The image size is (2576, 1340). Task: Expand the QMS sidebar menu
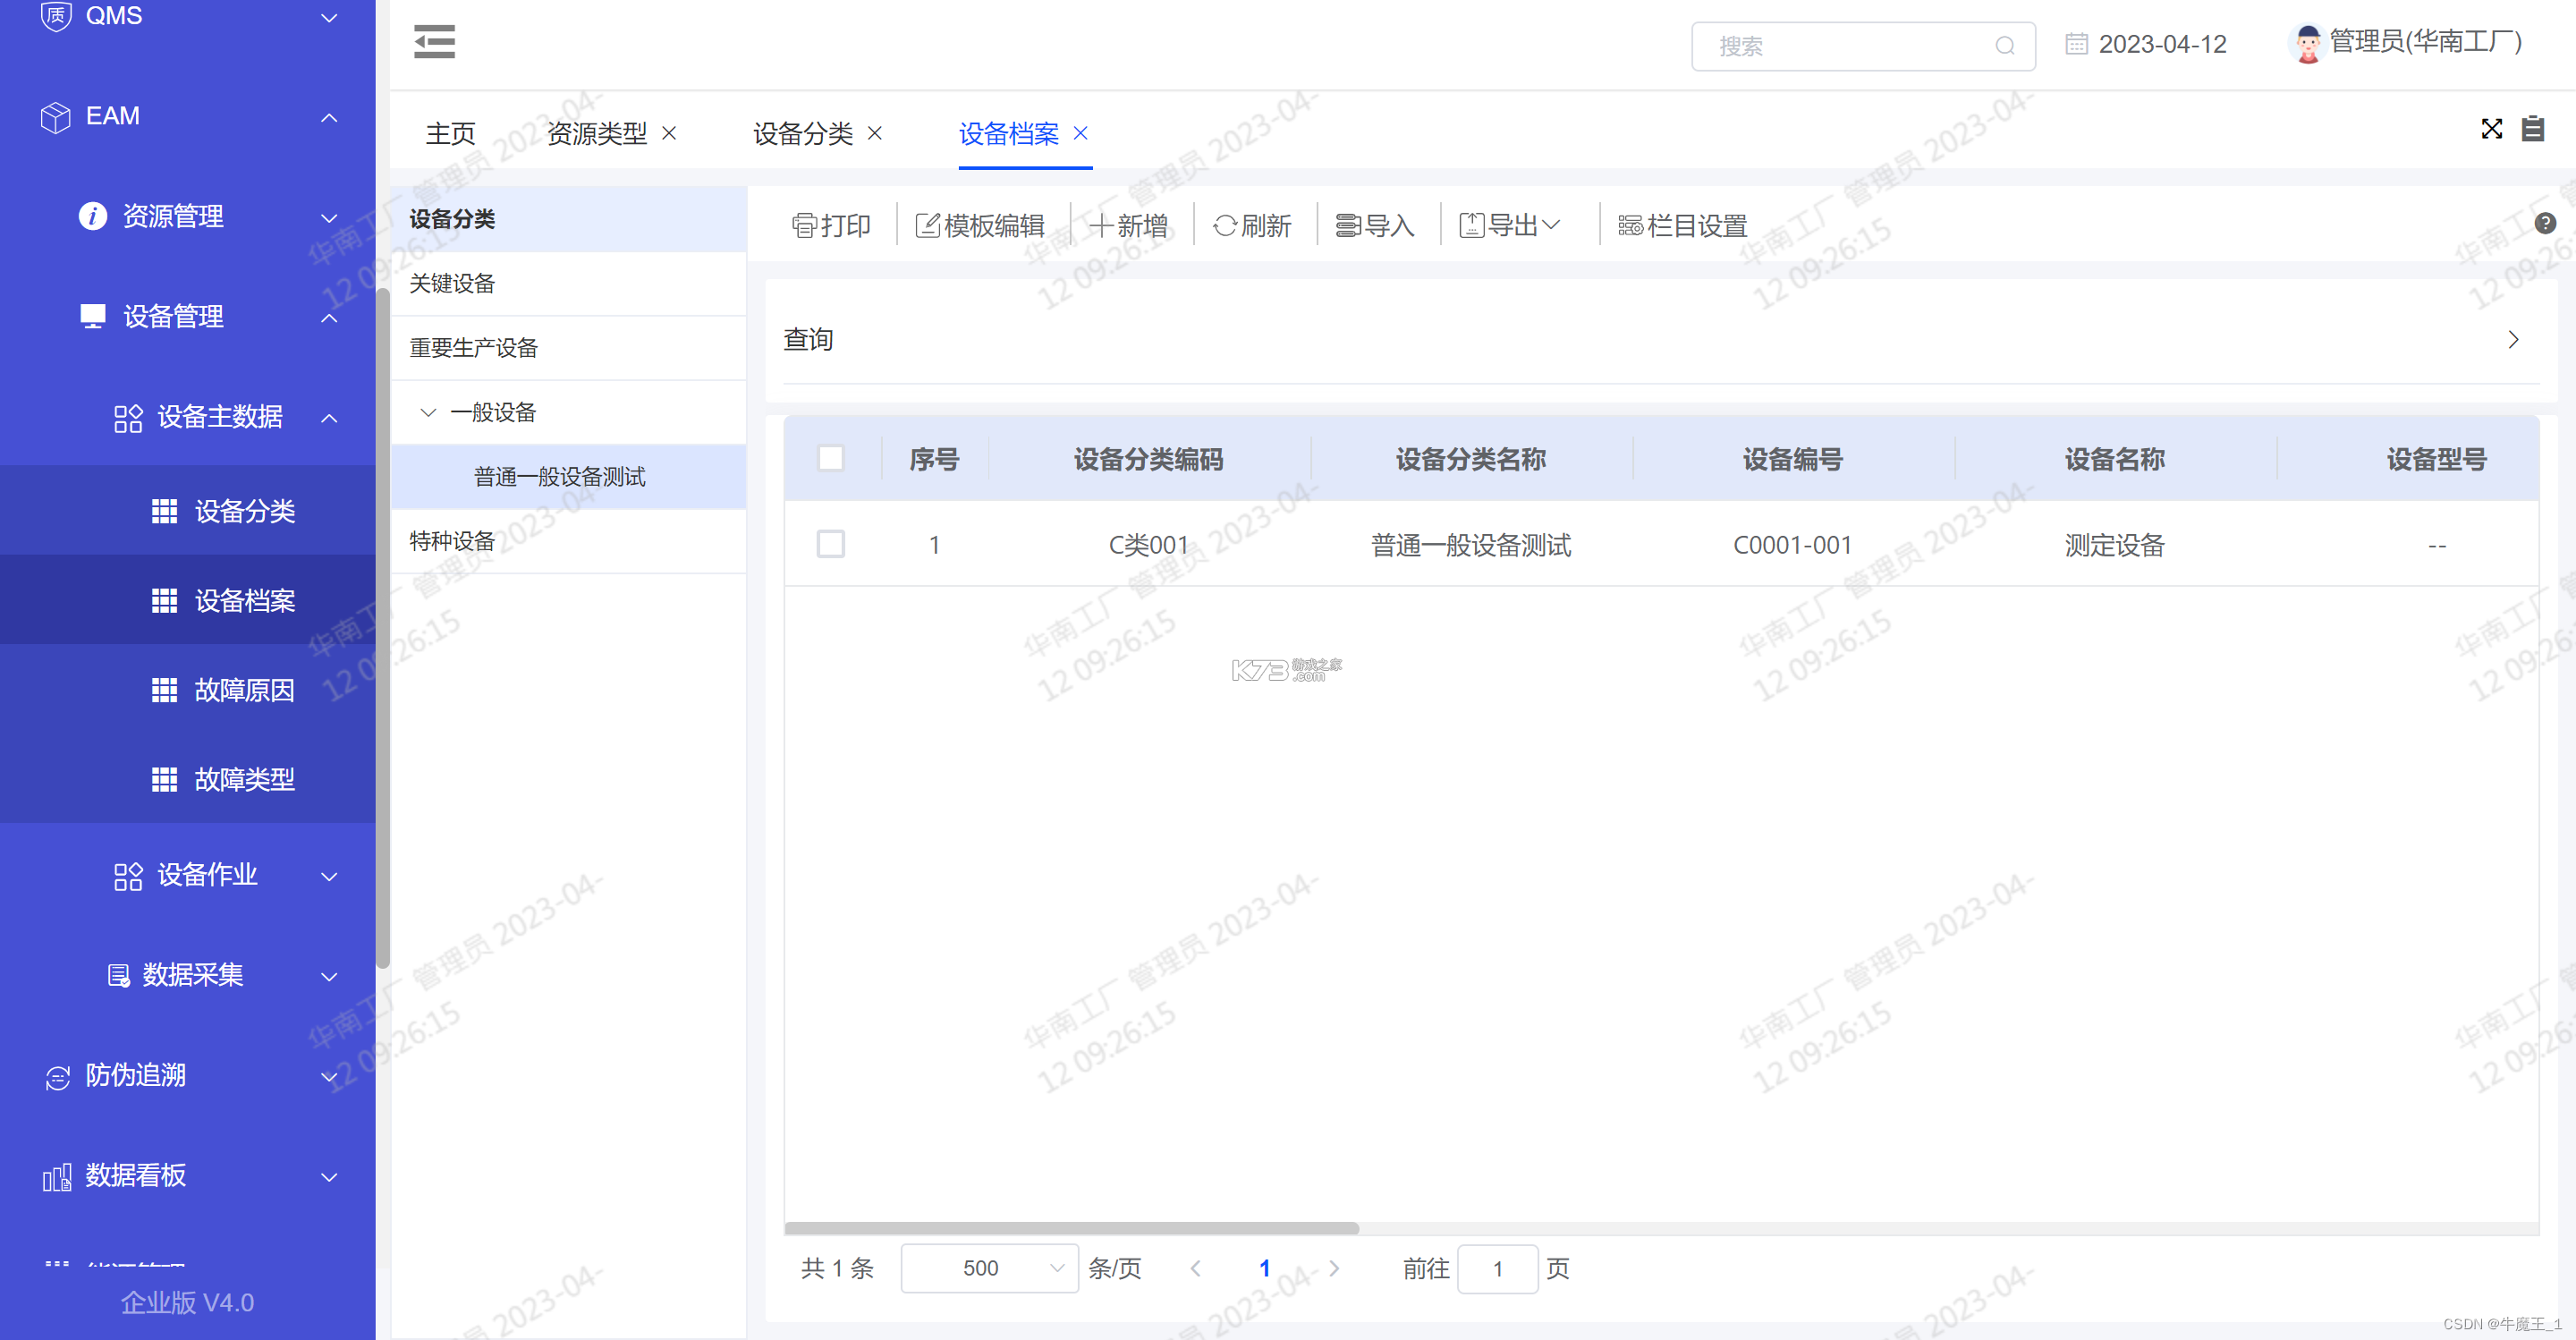[x=188, y=16]
